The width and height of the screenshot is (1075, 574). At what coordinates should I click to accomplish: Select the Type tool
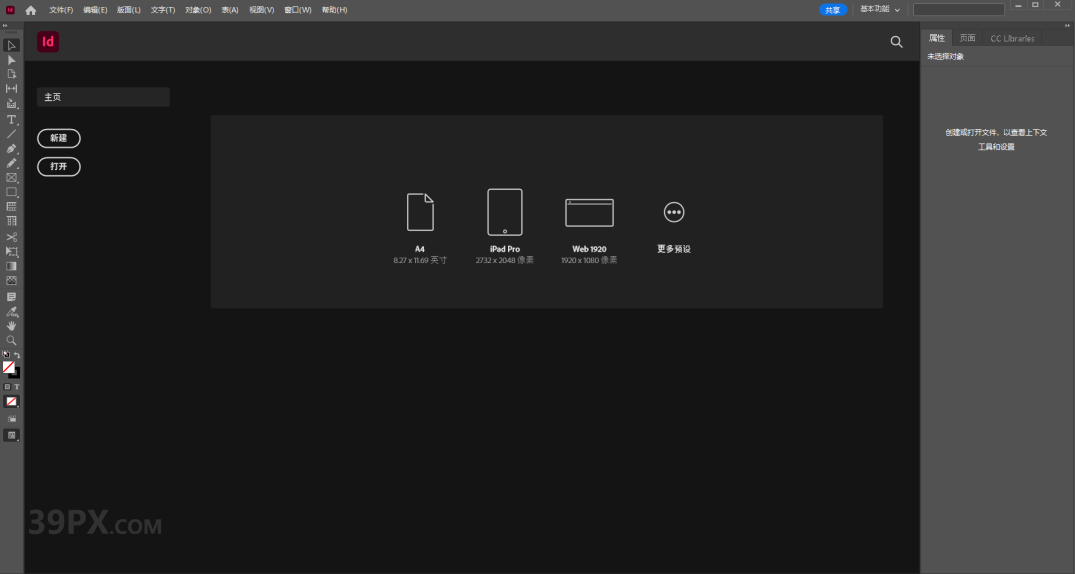[11, 119]
